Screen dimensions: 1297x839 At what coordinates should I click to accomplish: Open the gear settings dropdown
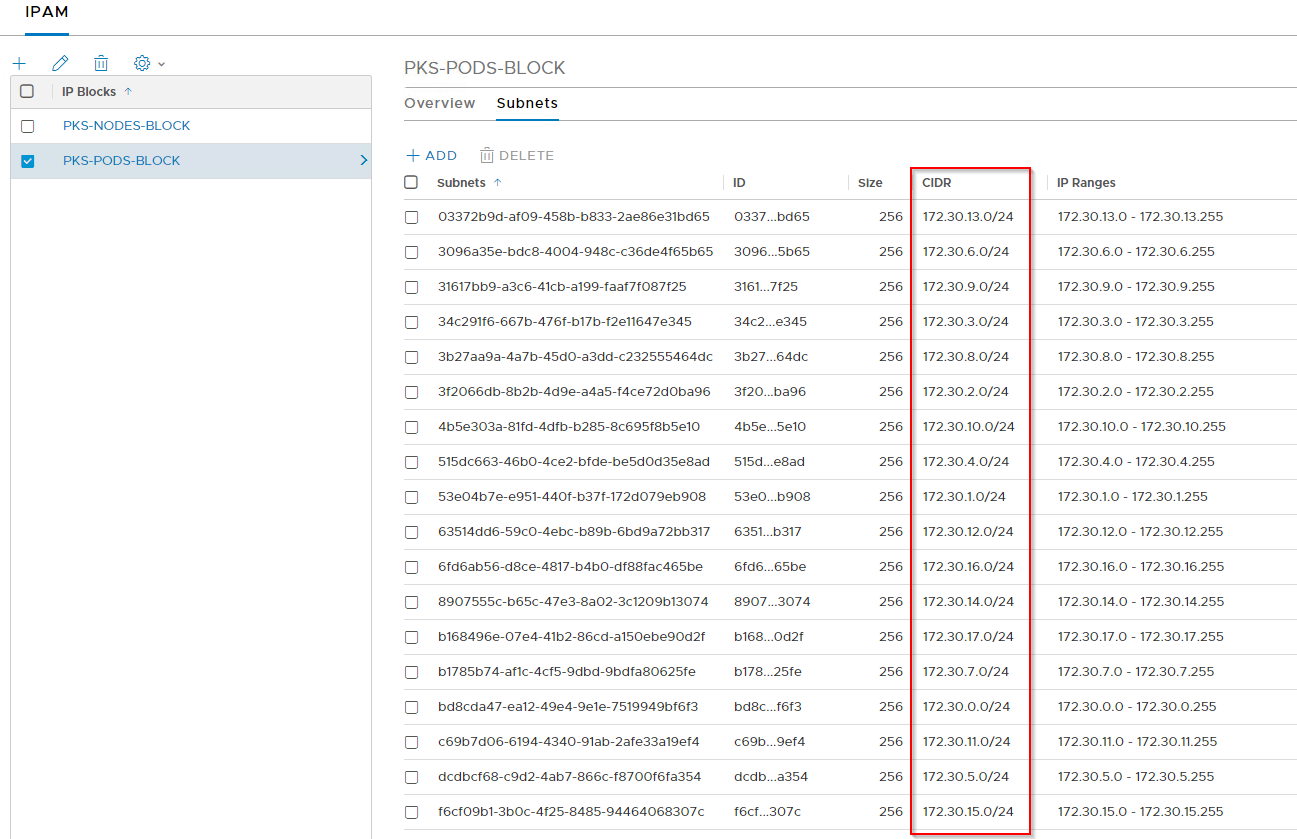[148, 63]
